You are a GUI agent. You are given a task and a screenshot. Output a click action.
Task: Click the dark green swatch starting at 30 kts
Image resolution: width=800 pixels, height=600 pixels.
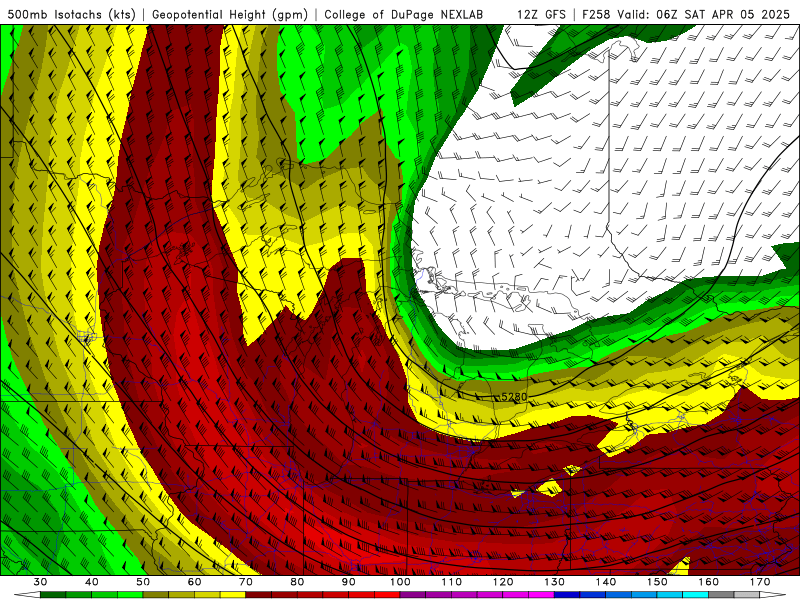53,595
